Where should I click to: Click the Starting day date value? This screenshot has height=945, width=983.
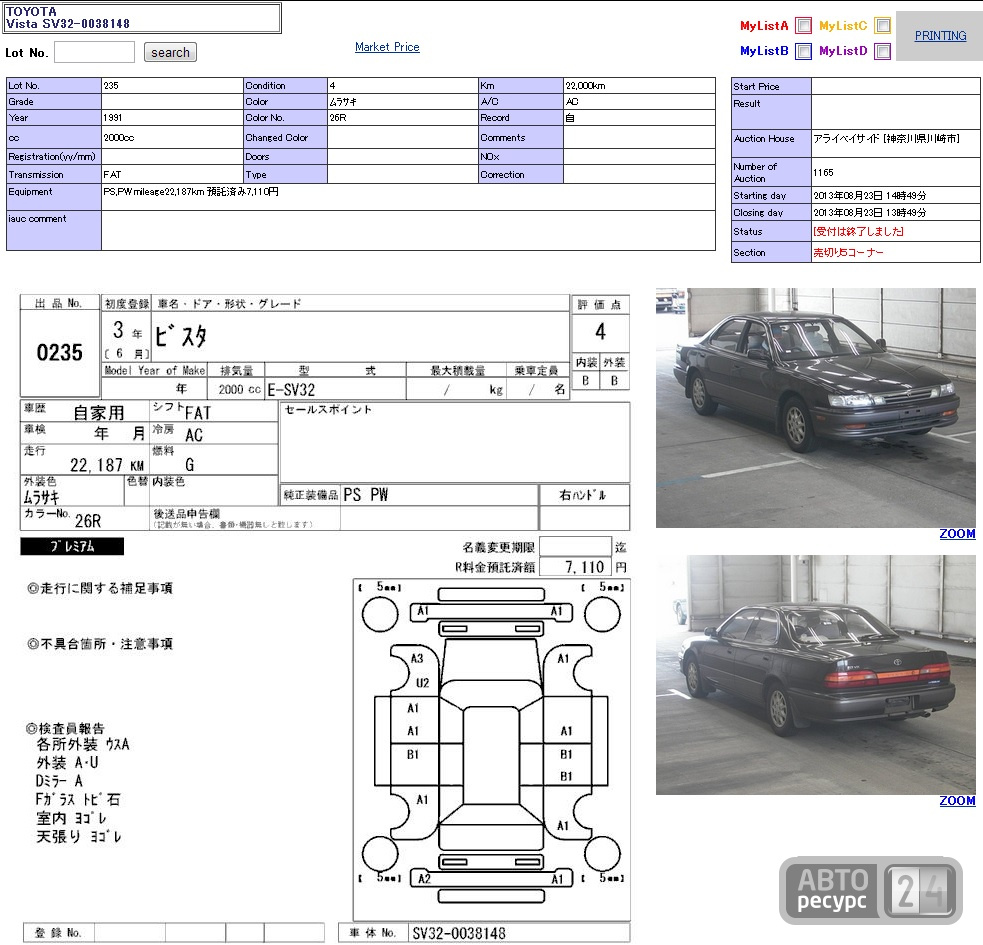[x=870, y=196]
